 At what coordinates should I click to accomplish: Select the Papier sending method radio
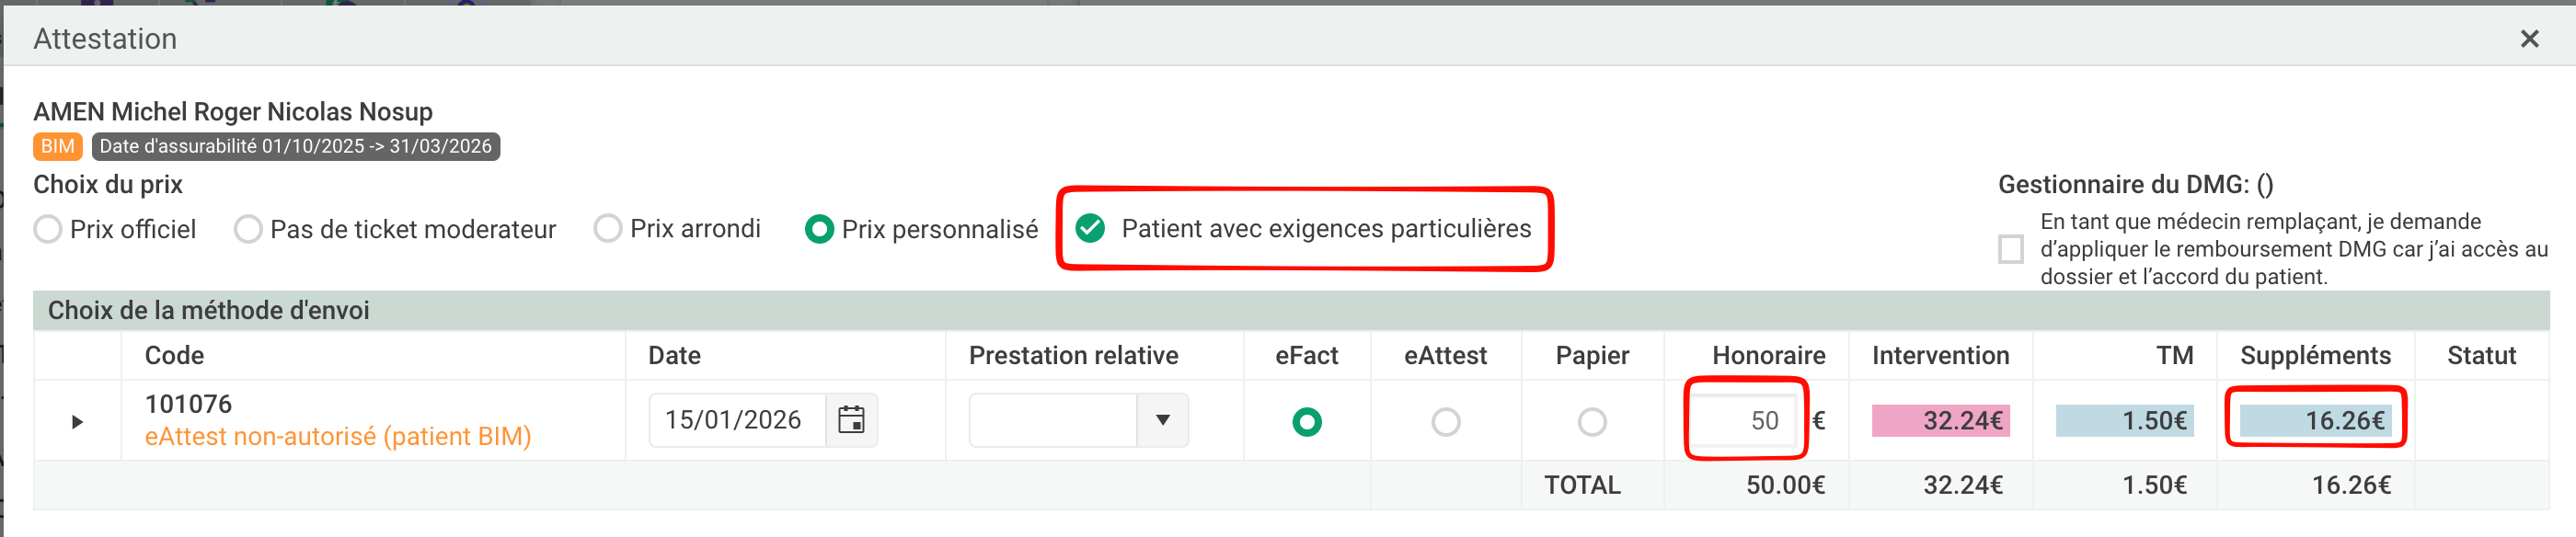pos(1592,422)
